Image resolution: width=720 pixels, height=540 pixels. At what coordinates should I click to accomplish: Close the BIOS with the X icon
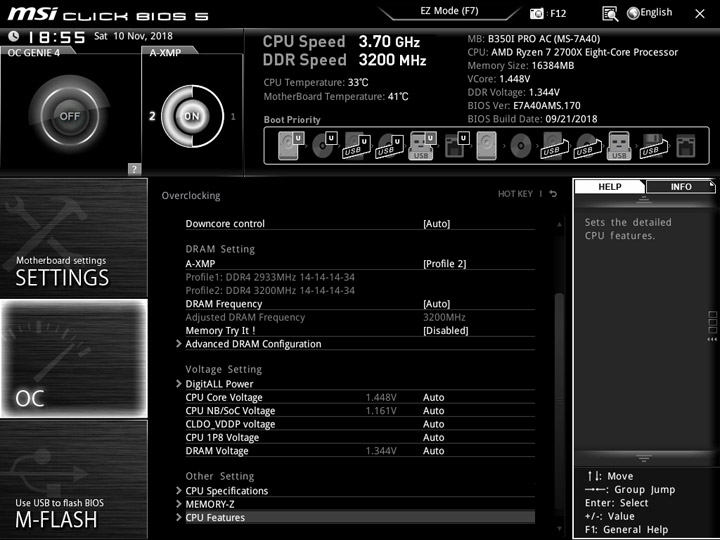(x=699, y=14)
